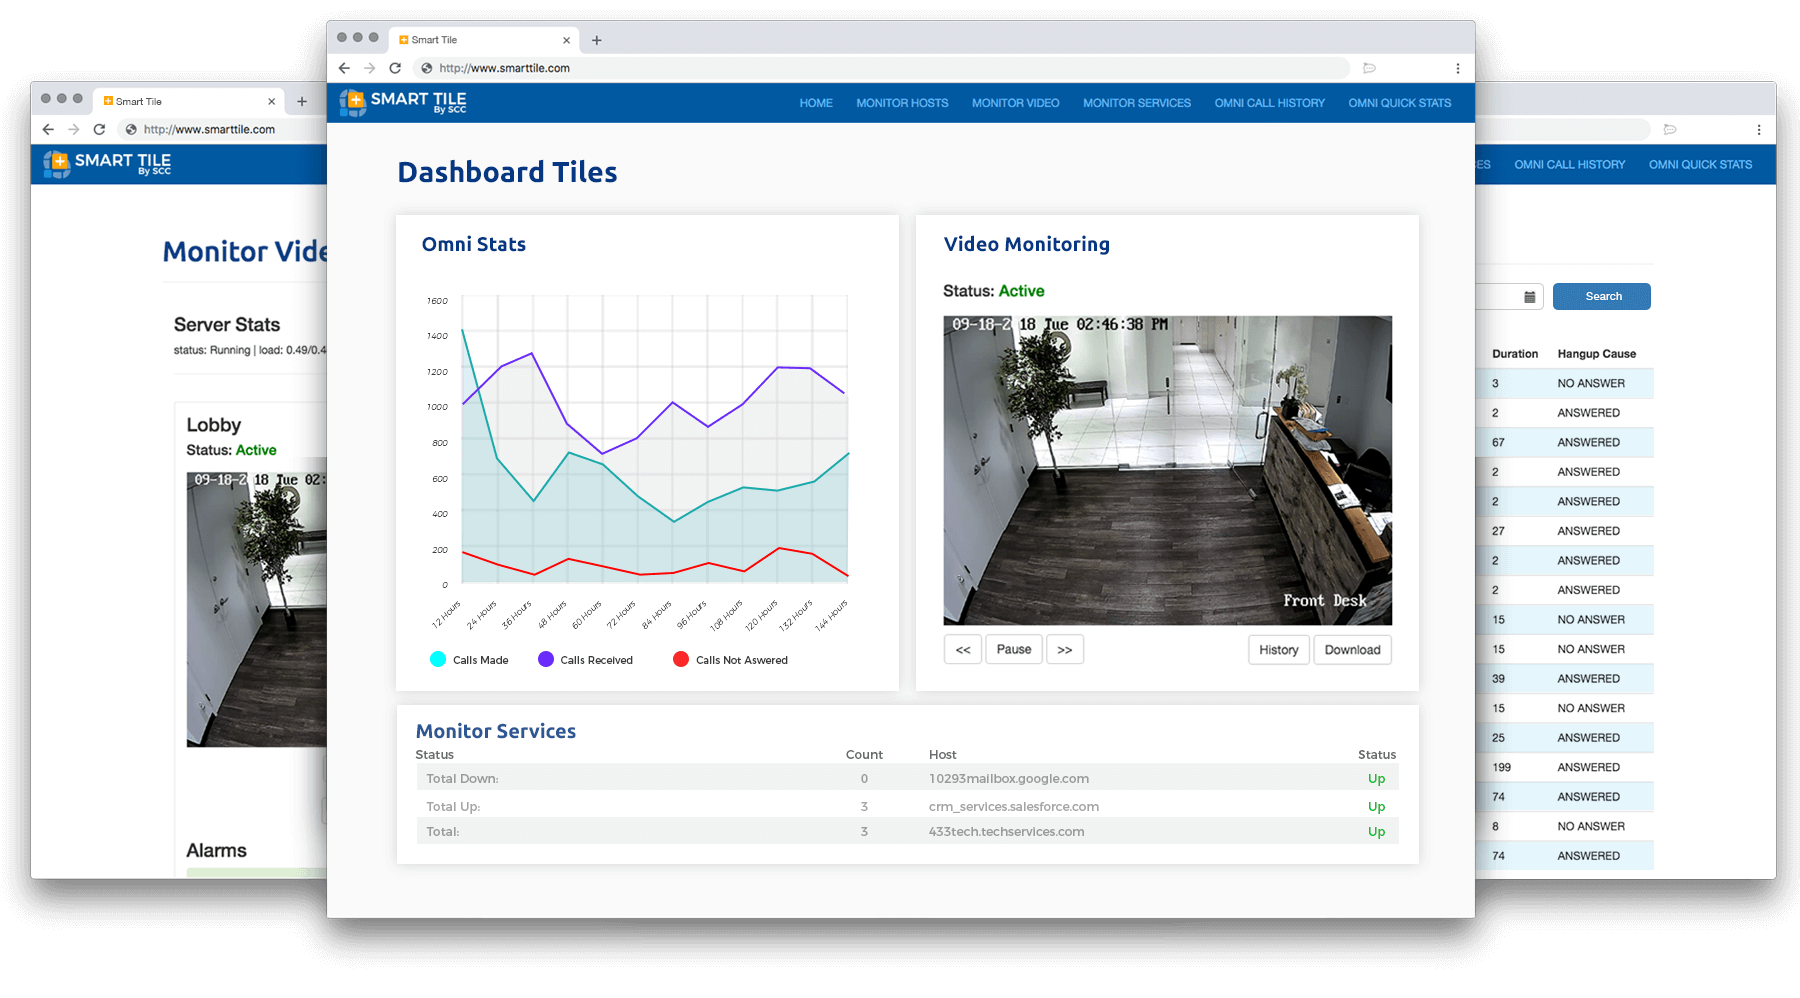Pause the video feed
The image size is (1800, 998).
1013,650
